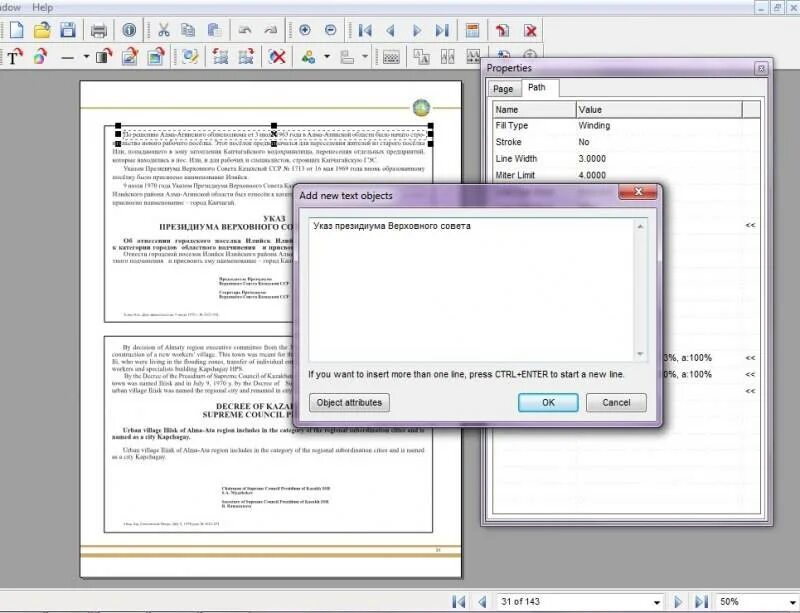Image resolution: width=800 pixels, height=613 pixels.
Task: Pick the line drawing tool
Action: click(68, 57)
